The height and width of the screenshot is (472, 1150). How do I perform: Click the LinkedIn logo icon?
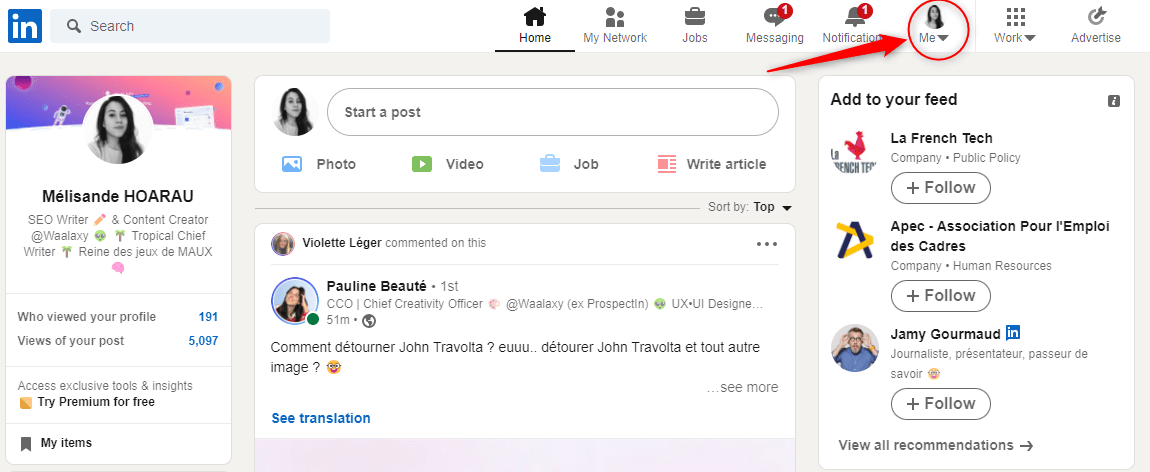click(x=25, y=26)
